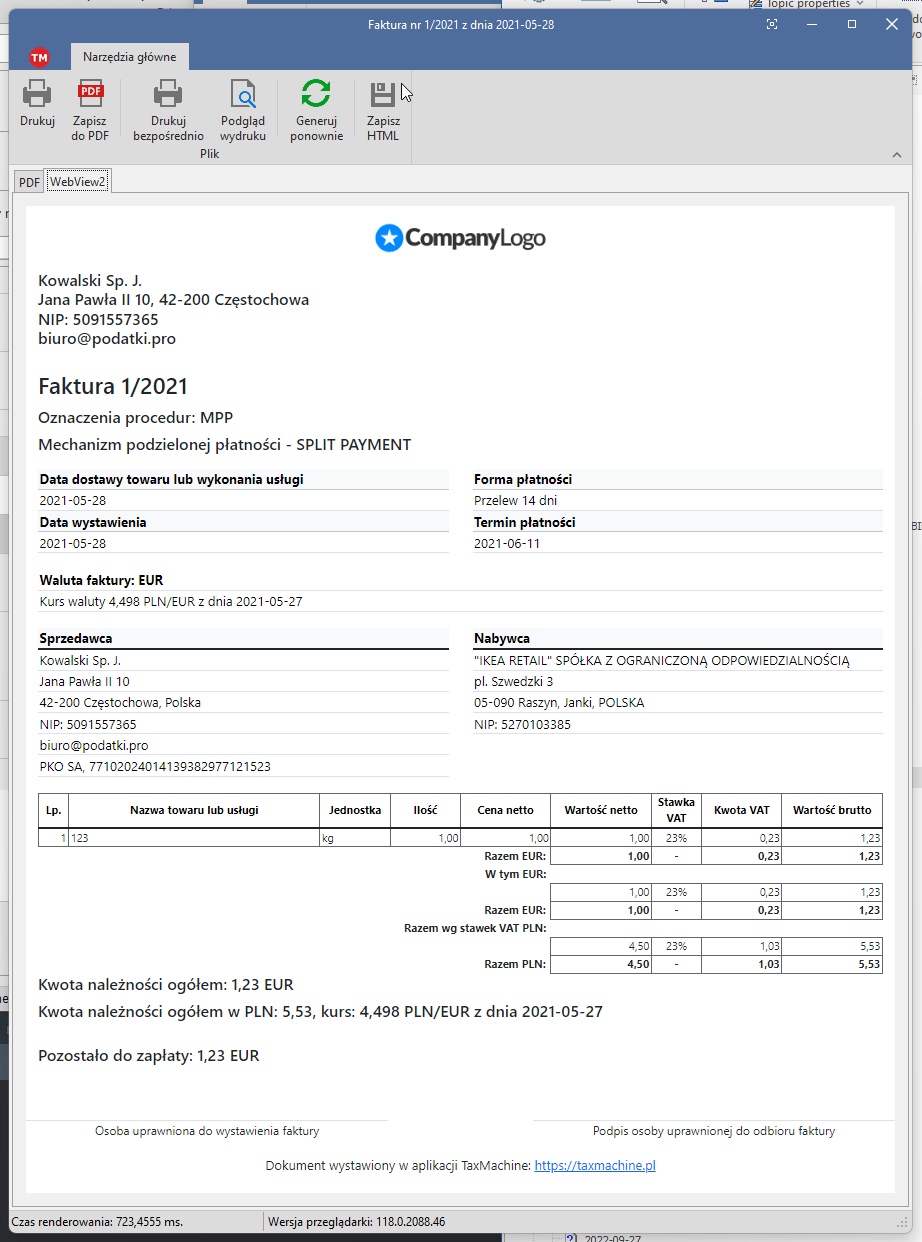Image resolution: width=922 pixels, height=1242 pixels.
Task: Select the WebView2 tab
Action: [x=78, y=182]
